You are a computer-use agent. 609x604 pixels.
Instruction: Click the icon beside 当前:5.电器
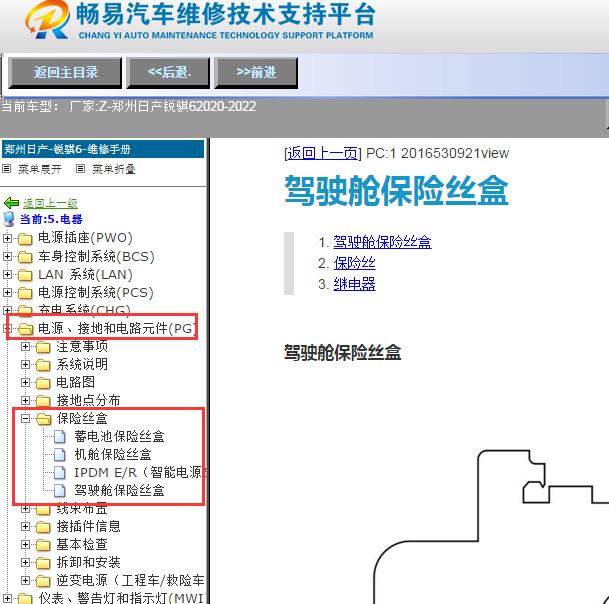pos(9,219)
